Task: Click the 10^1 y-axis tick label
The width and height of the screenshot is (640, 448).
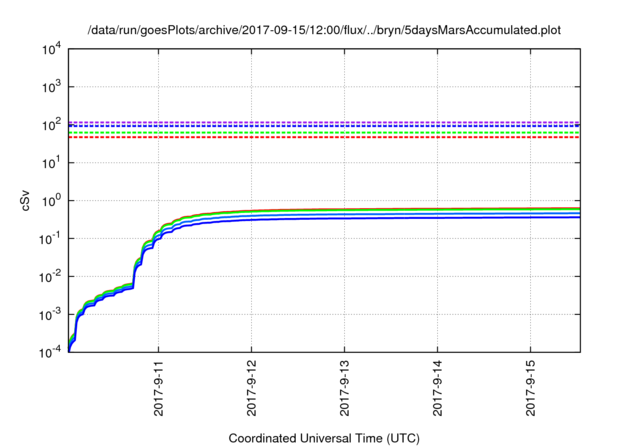Action: 51,163
